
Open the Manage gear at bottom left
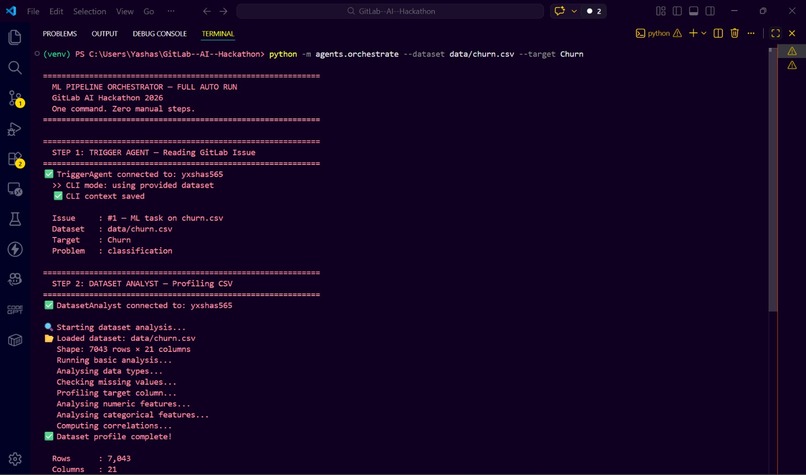(15, 459)
